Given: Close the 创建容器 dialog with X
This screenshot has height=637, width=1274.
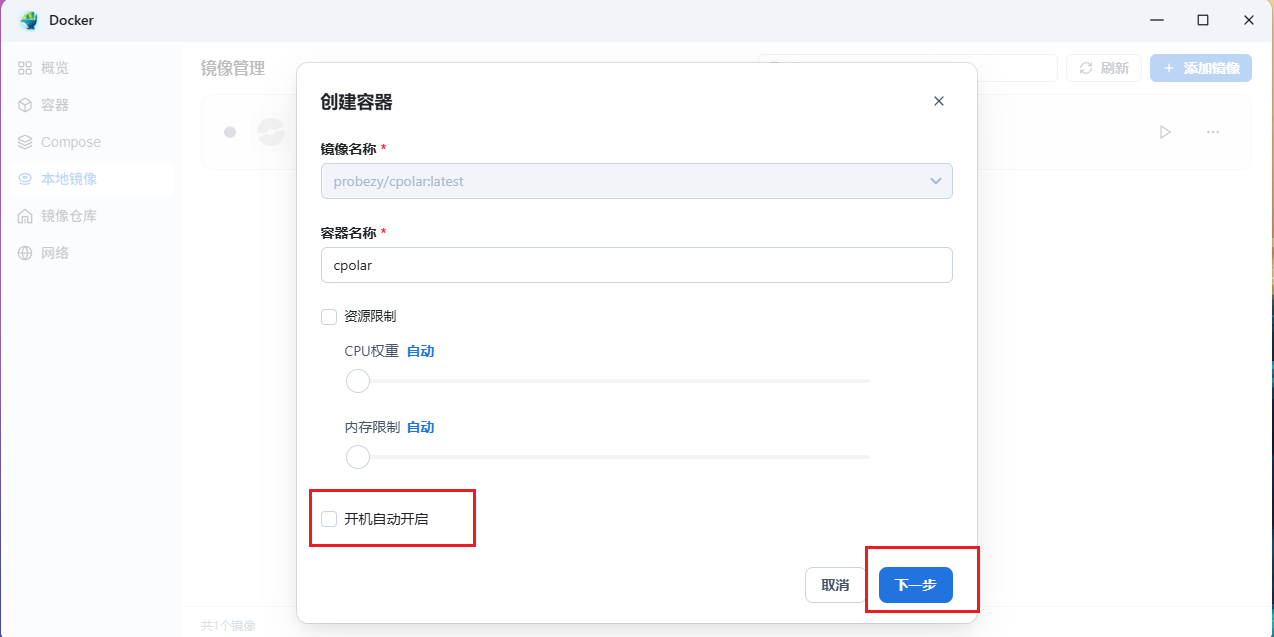Looking at the screenshot, I should pyautogui.click(x=938, y=101).
